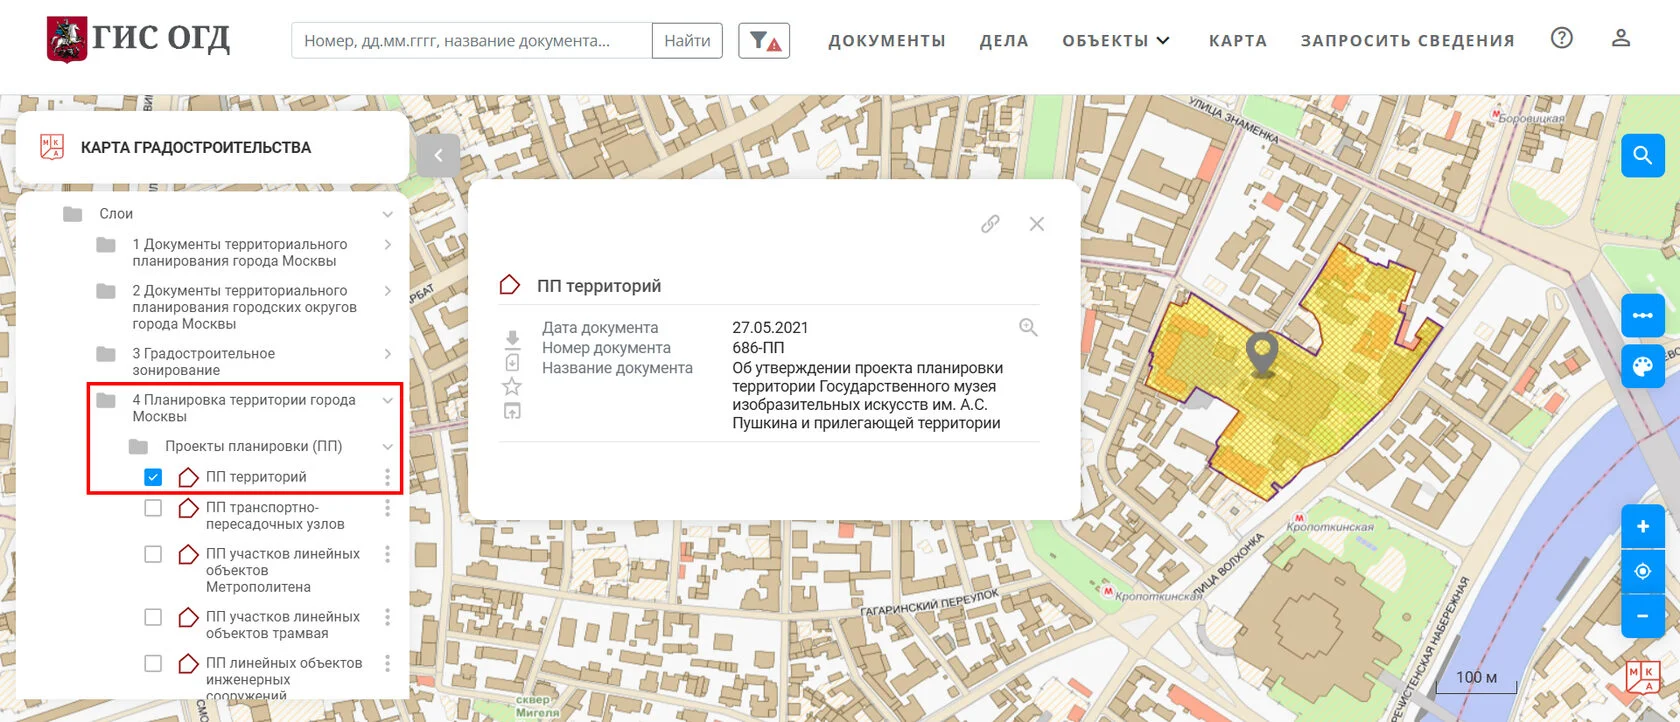Collapse the Проекты планировки (ПП) group
The height and width of the screenshot is (722, 1680).
pyautogui.click(x=387, y=447)
